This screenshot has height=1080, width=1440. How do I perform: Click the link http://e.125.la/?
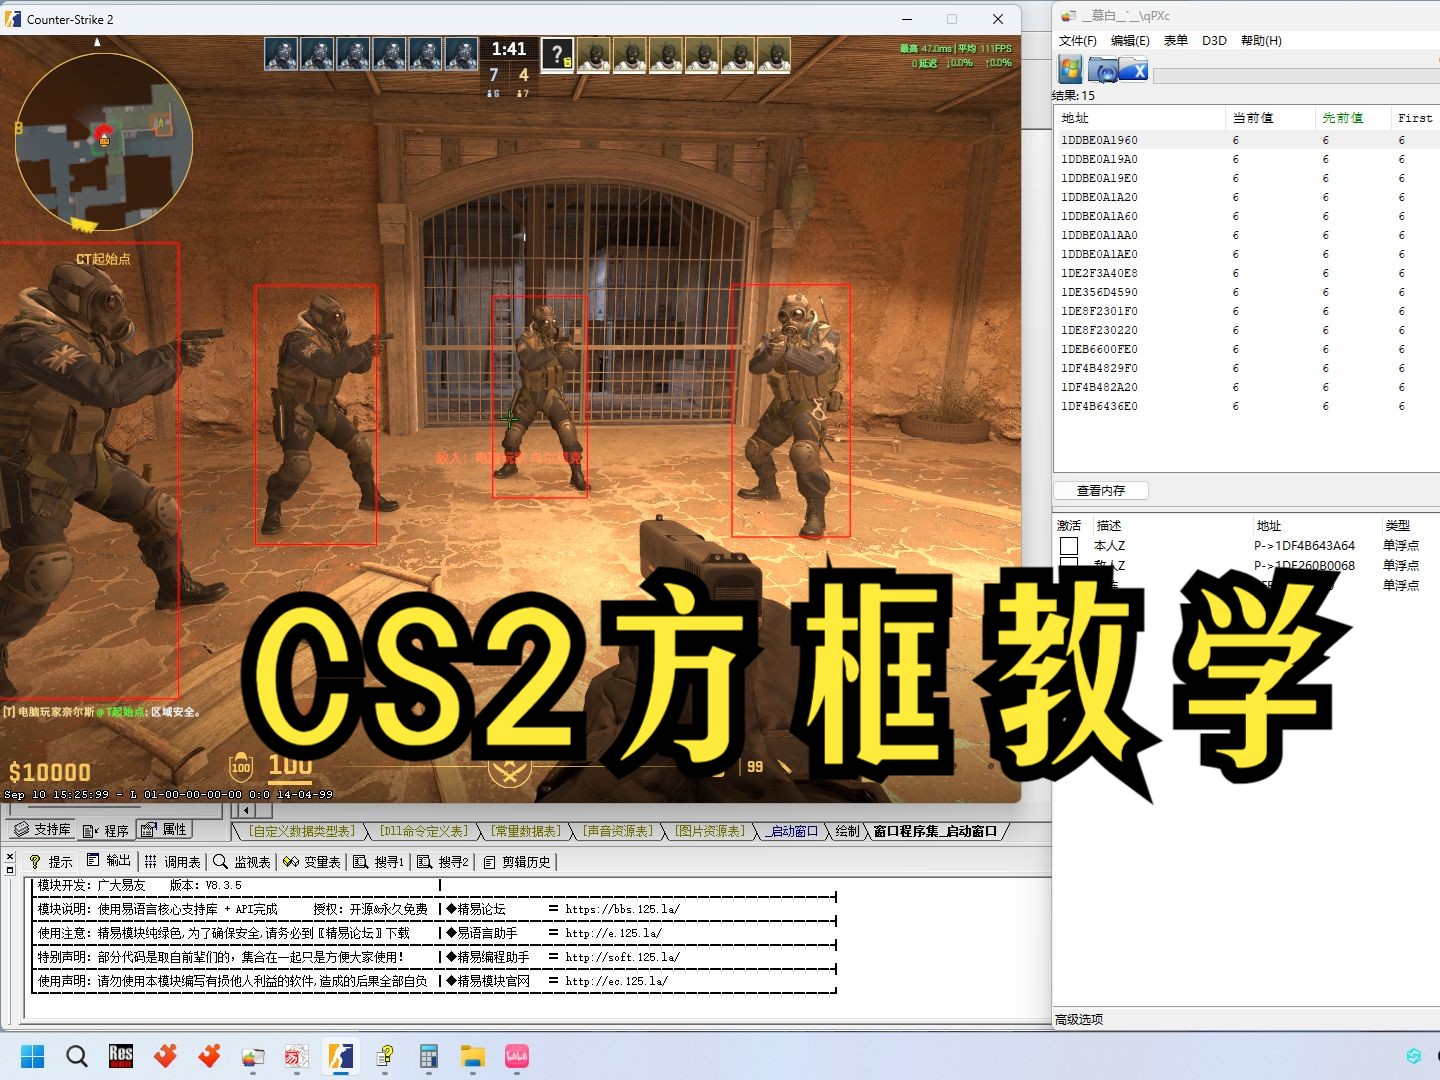613,933
